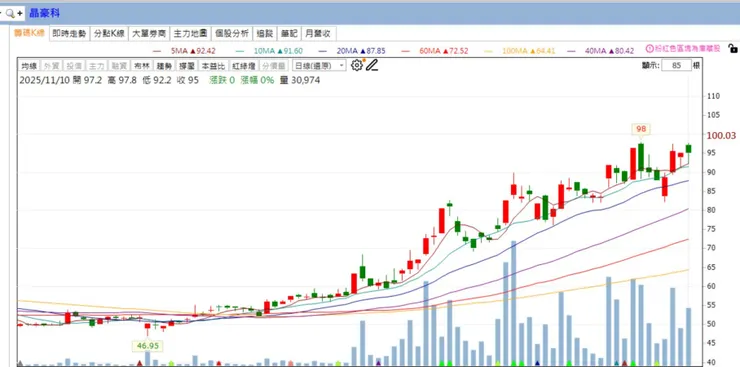Open the 個股分析 tab
Image resolution: width=740 pixels, height=367 pixels.
point(232,33)
